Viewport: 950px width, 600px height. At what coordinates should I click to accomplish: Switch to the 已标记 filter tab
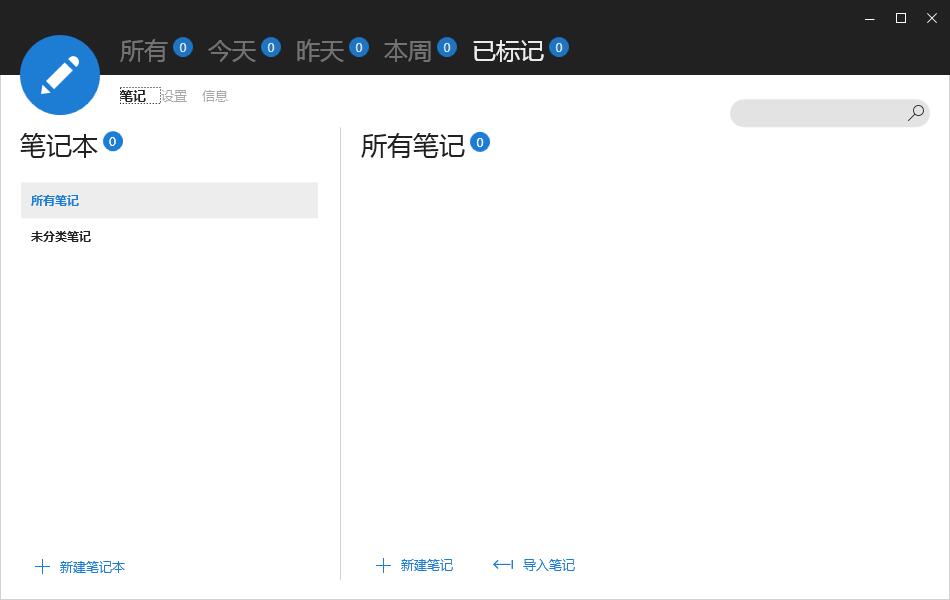point(508,51)
